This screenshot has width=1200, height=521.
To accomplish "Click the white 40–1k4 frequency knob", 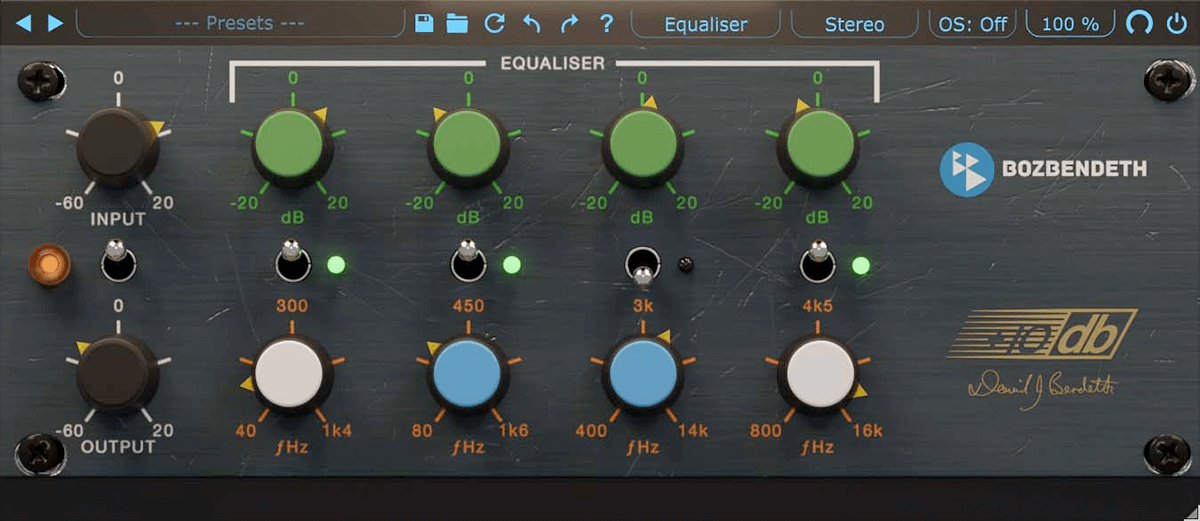I will point(292,374).
